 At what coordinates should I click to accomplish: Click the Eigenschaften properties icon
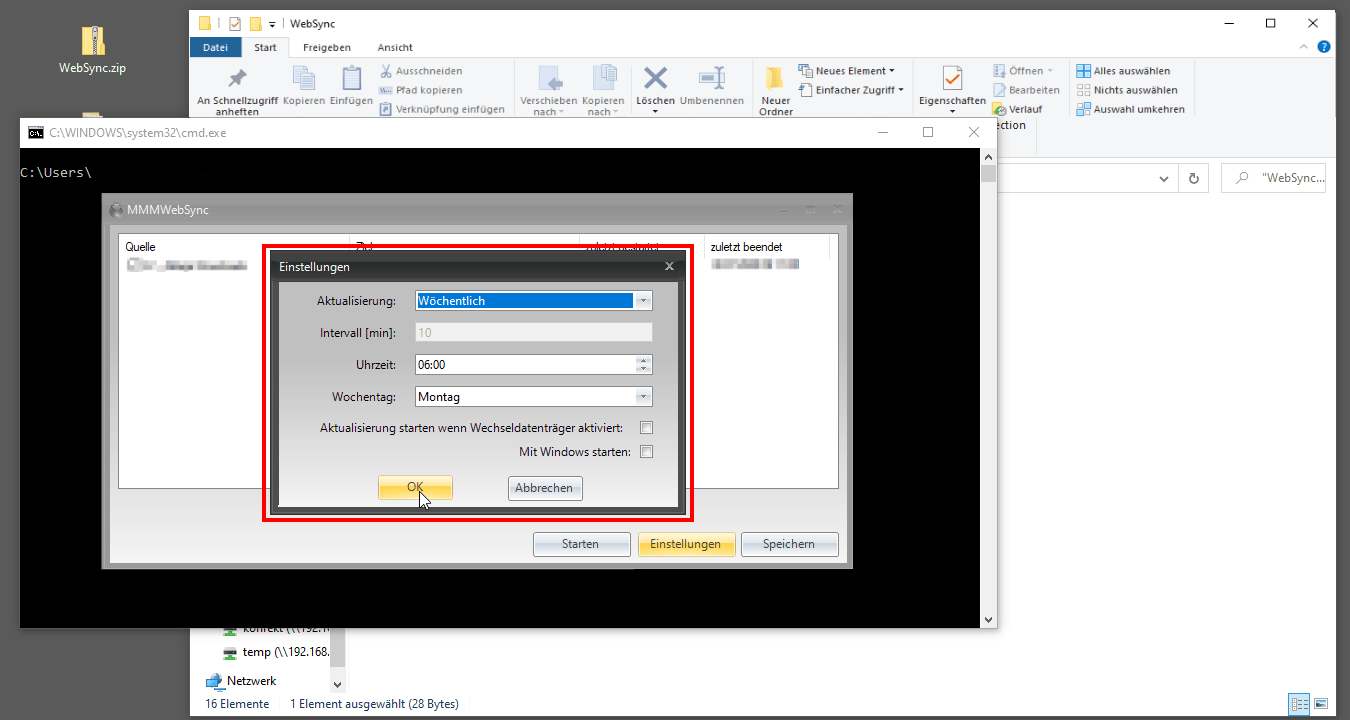[x=952, y=80]
